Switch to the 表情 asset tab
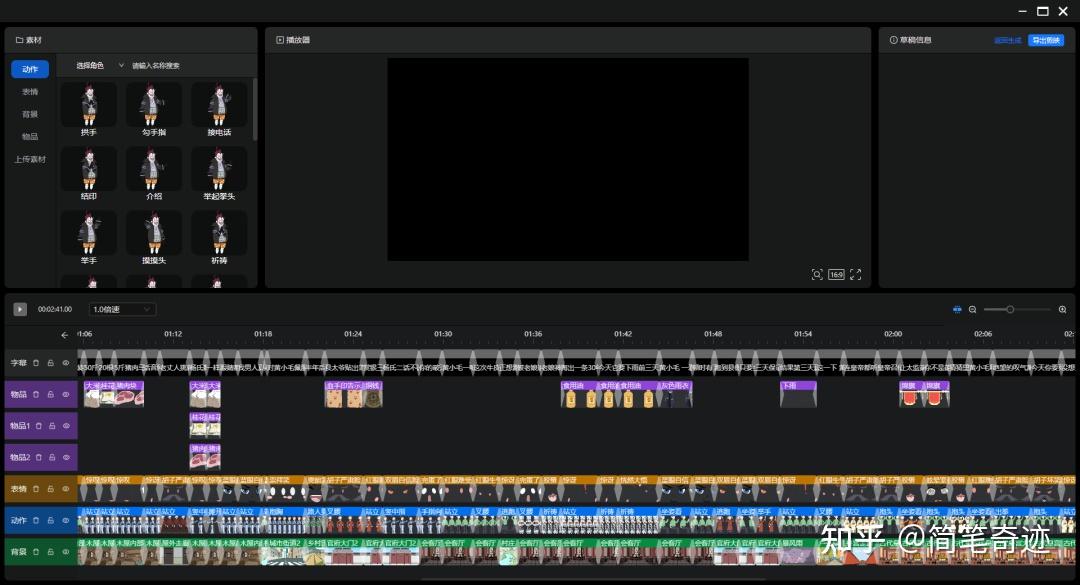 [30, 92]
